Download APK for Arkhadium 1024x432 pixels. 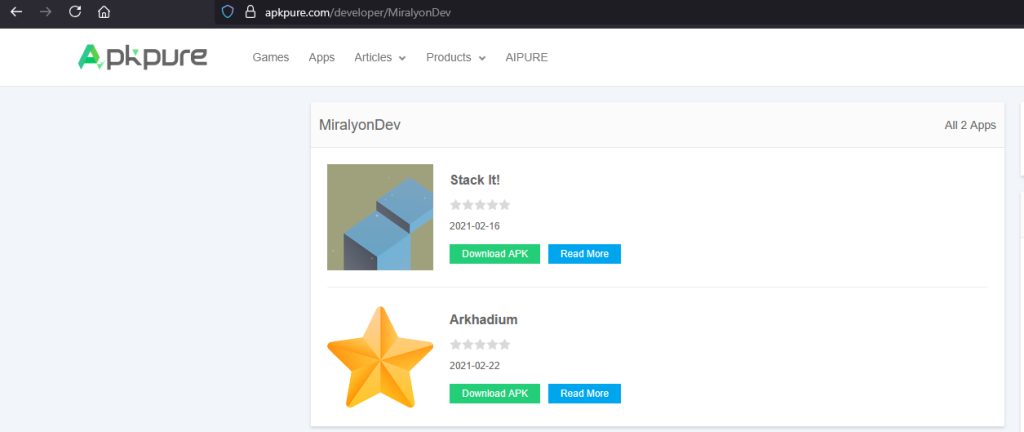pyautogui.click(x=495, y=393)
